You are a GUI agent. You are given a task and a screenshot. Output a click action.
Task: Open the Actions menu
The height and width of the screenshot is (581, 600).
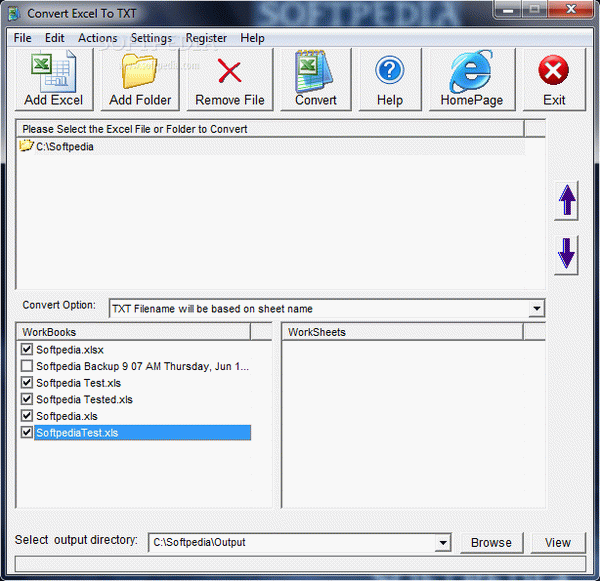click(x=98, y=38)
